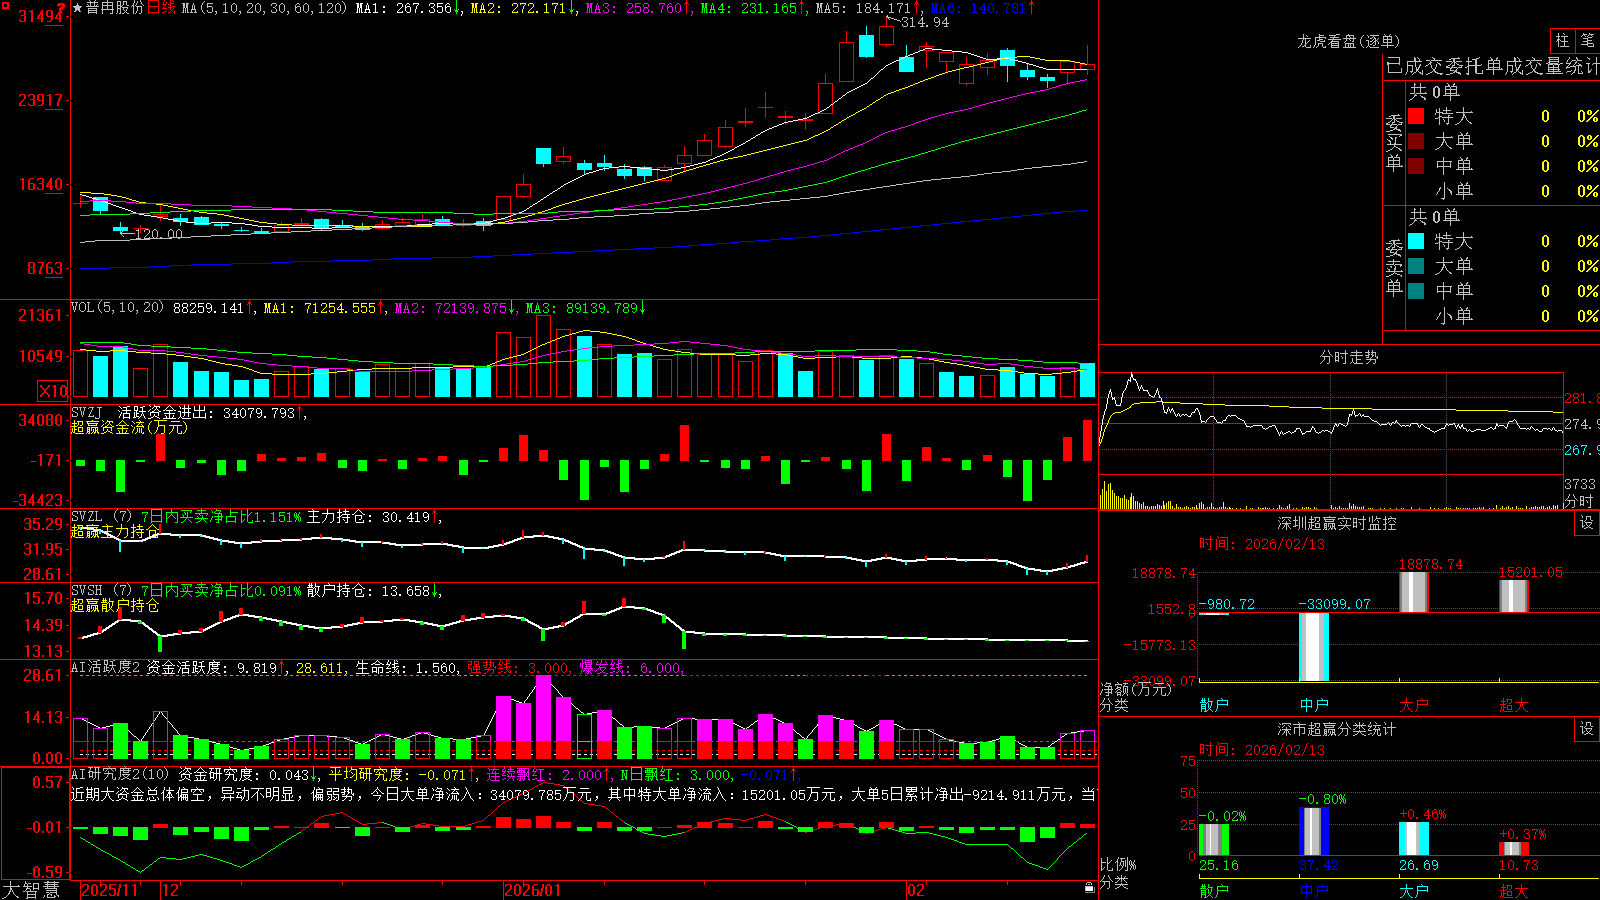Viewport: 1600px width, 900px height.
Task: Click the MA(5,10,20,30,60,120) indicator parameters
Action: click(x=264, y=8)
